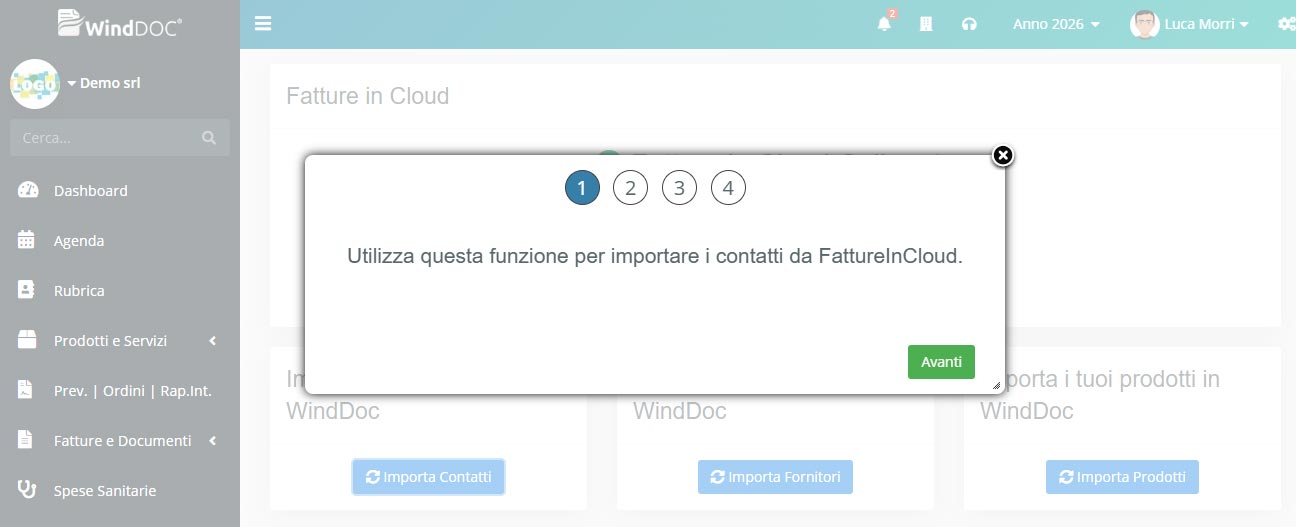Open Prev. | Ordini | Rap.Int. menu item
The height and width of the screenshot is (527, 1296).
click(132, 390)
